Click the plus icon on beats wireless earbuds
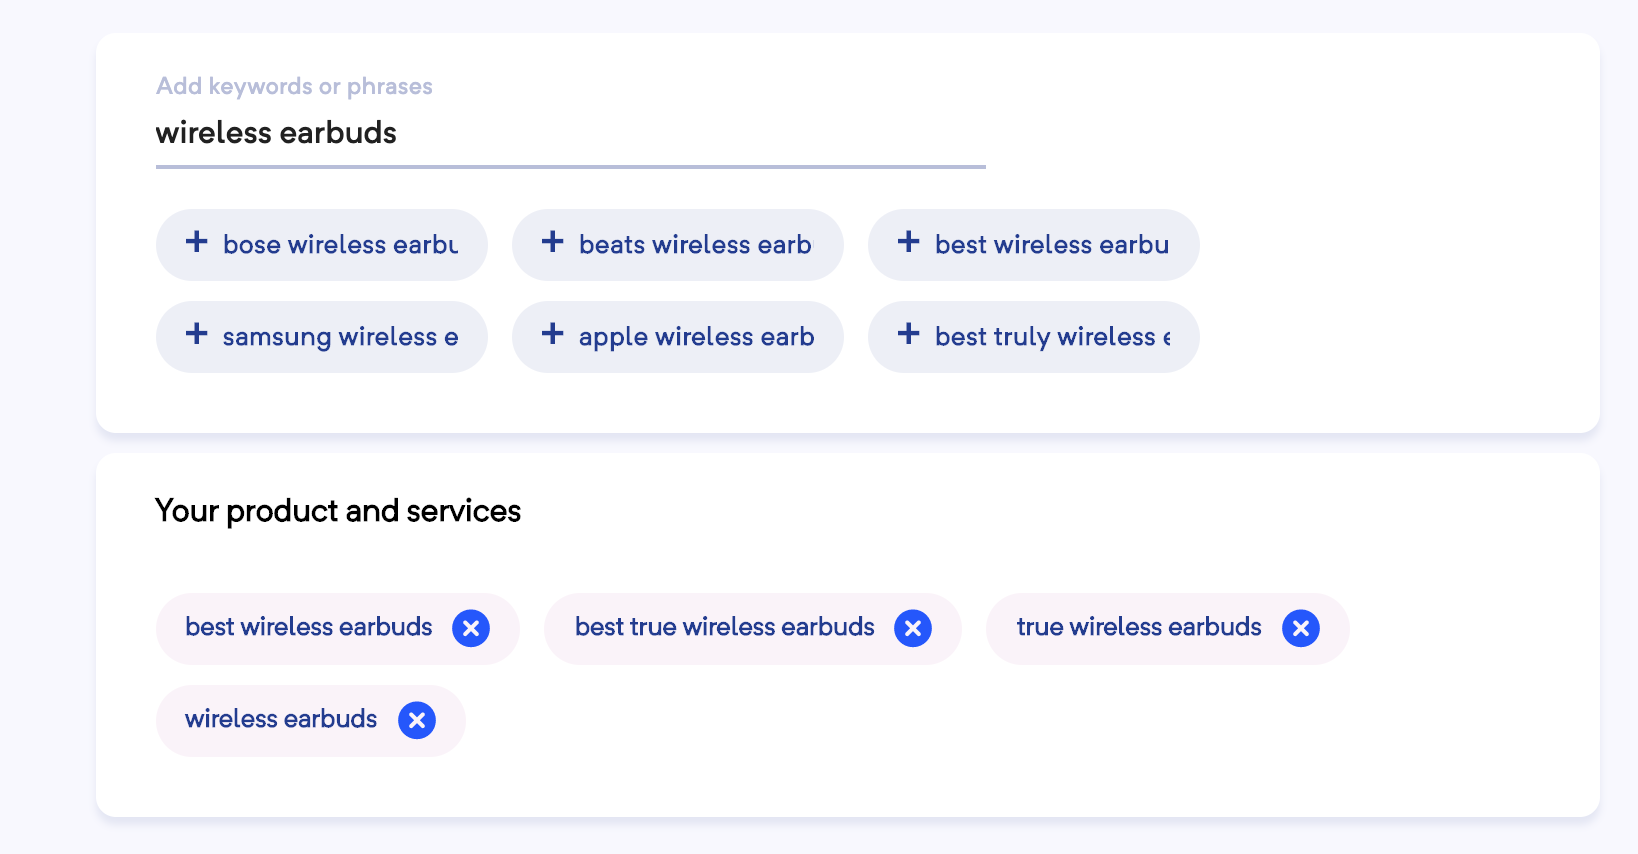The width and height of the screenshot is (1638, 854). point(553,242)
